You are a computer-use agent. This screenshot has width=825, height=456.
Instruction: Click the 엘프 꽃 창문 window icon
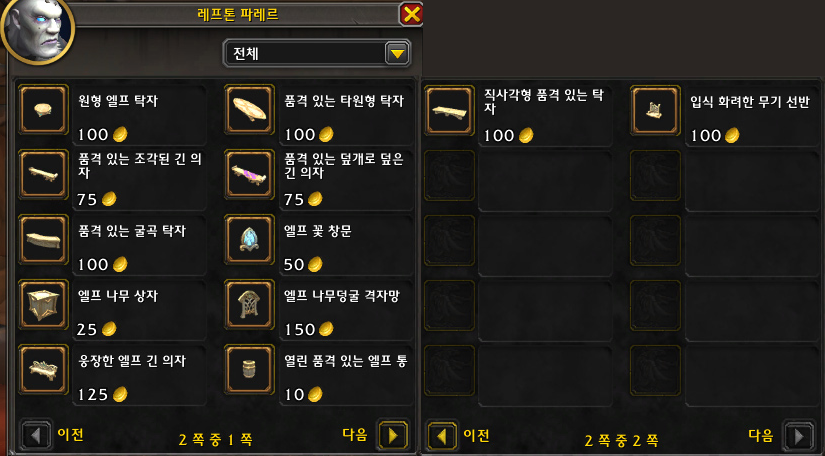[249, 239]
